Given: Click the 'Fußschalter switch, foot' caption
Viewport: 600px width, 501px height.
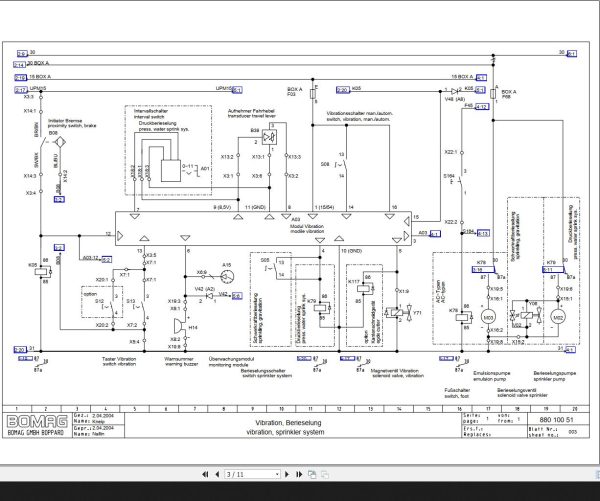Looking at the screenshot, I should click(x=457, y=393).
